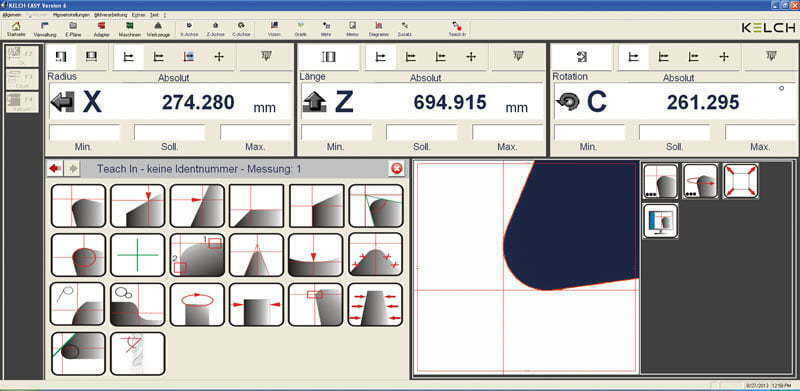Close the Teach In panel with red X
800x391 pixels.
396,168
